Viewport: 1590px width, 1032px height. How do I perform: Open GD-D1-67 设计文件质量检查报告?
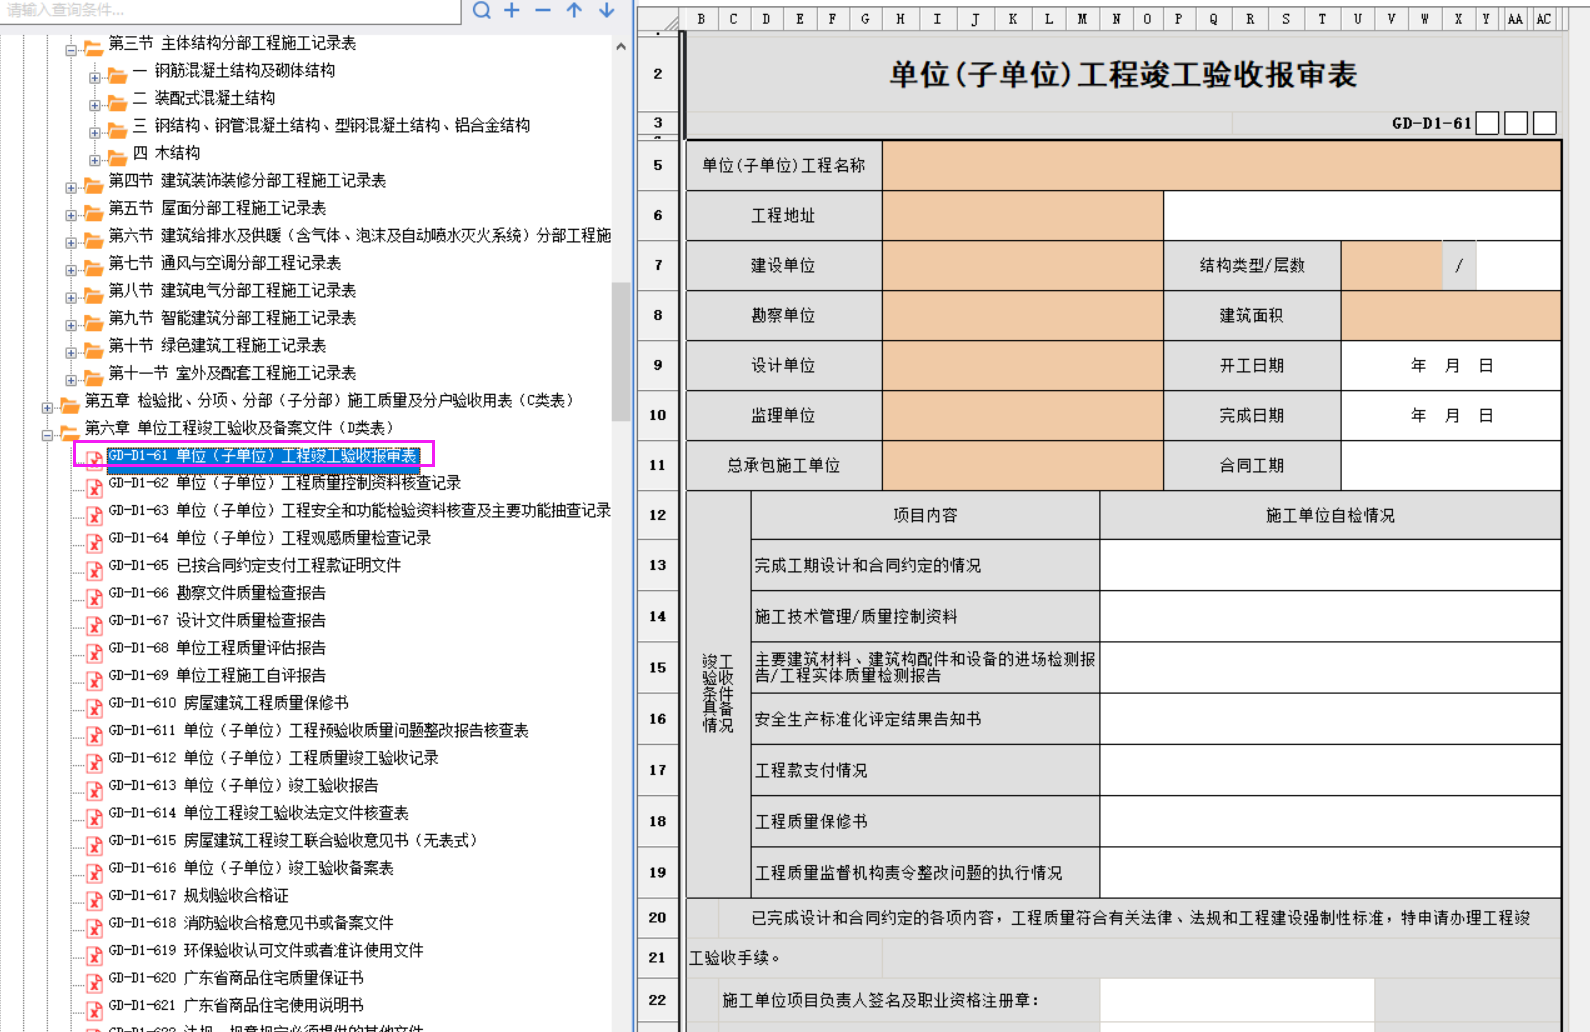tap(217, 620)
